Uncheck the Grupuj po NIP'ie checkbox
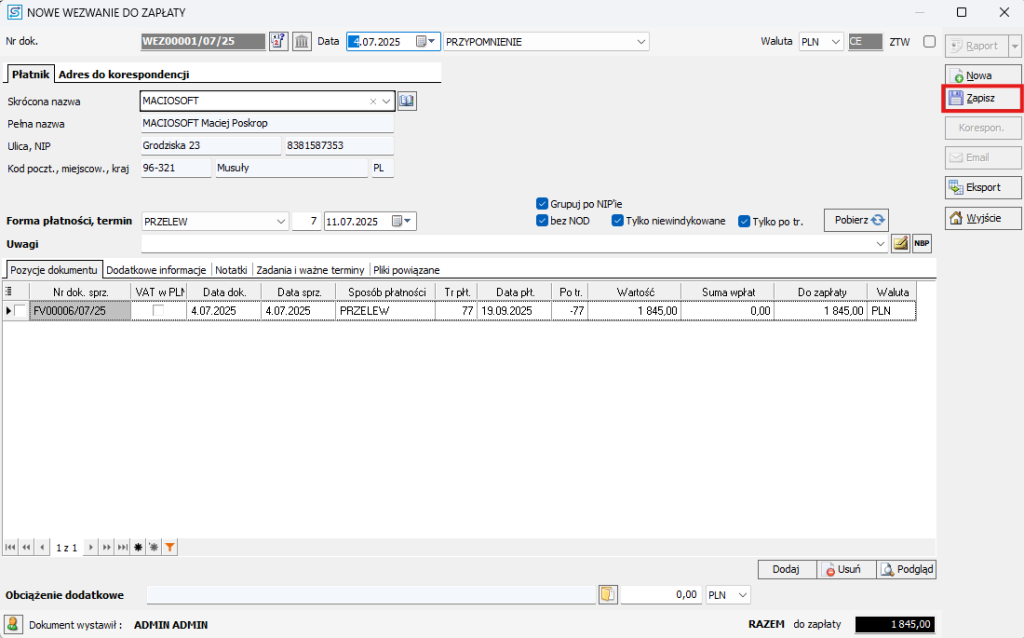Viewport: 1024px width, 638px height. coord(543,203)
